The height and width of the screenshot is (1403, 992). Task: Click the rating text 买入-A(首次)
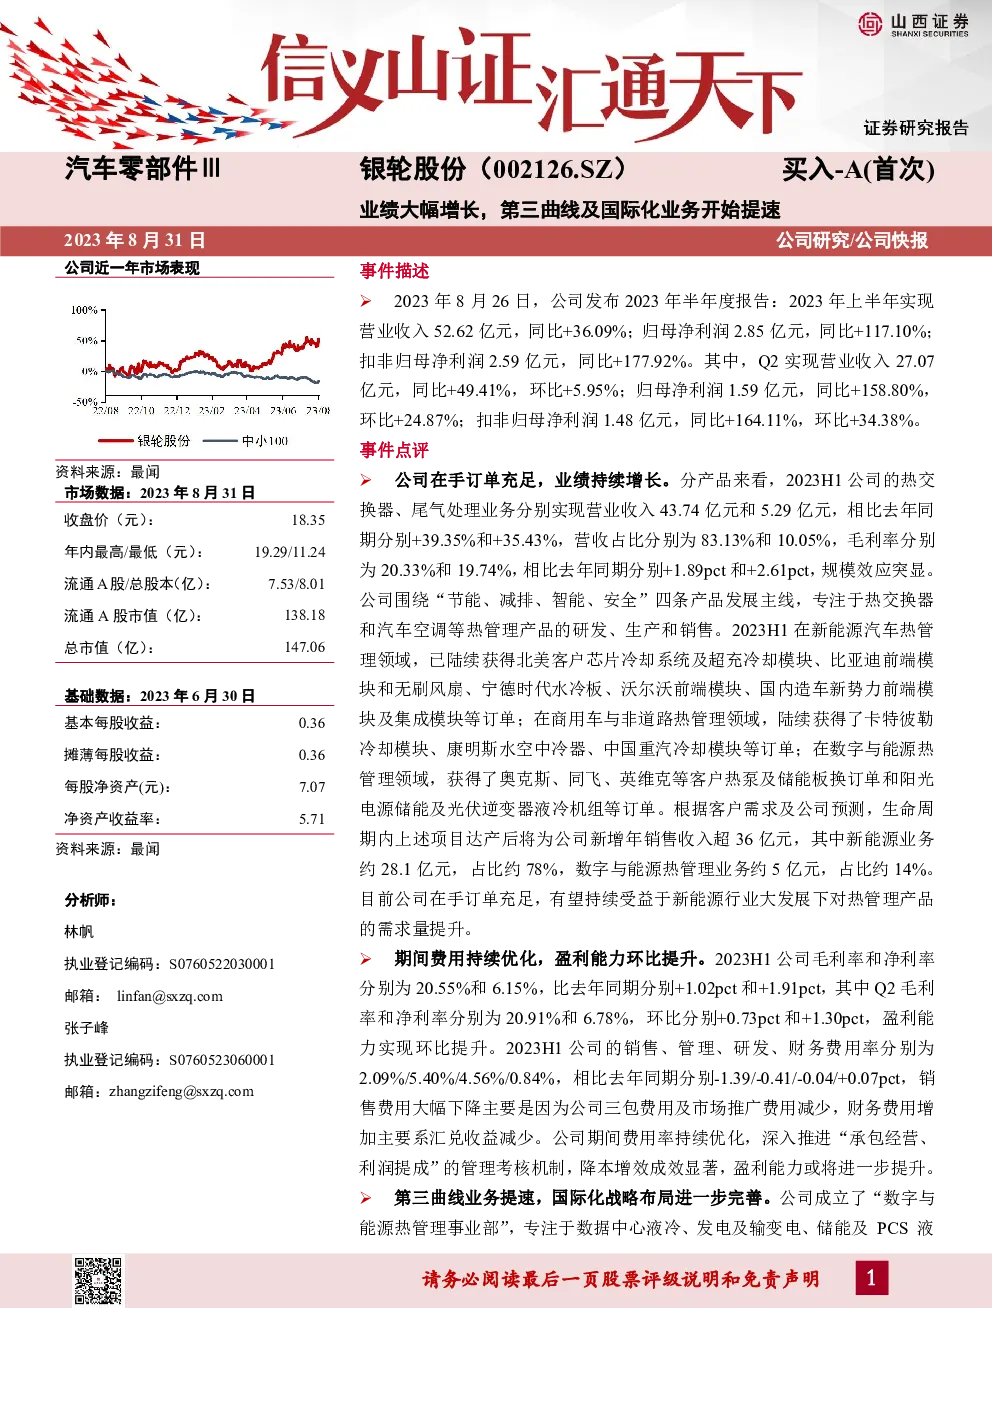858,169
